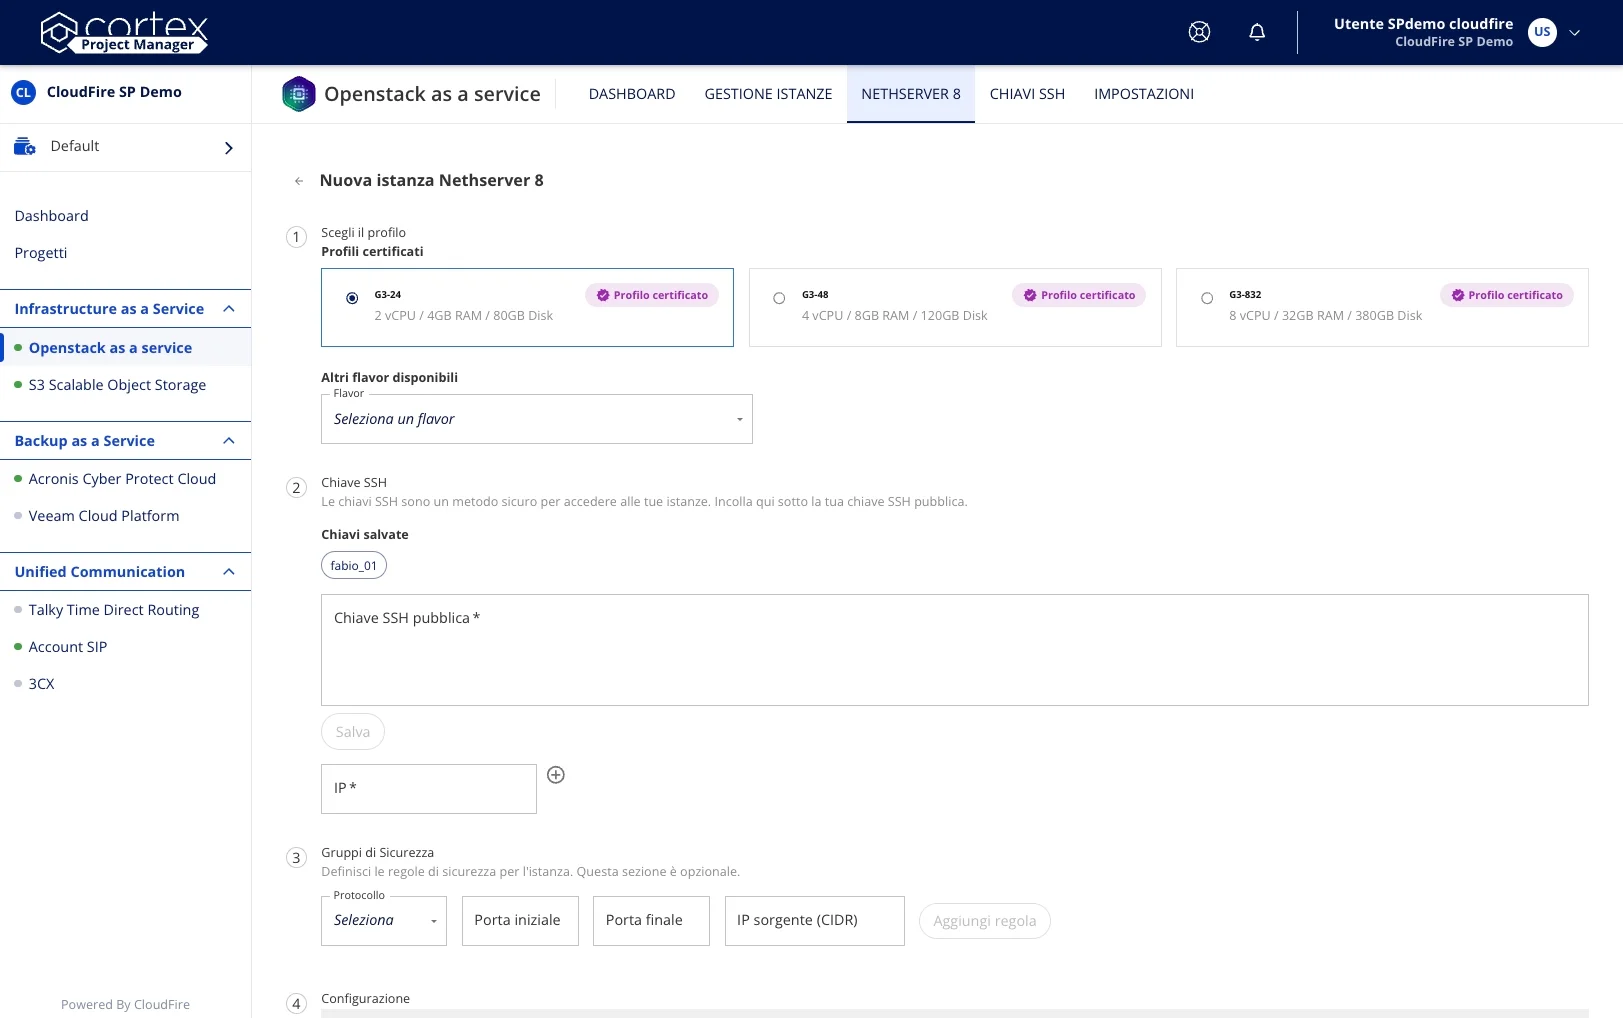Image resolution: width=1623 pixels, height=1018 pixels.
Task: Switch to the CHIAVI SSH tab
Action: point(1027,93)
